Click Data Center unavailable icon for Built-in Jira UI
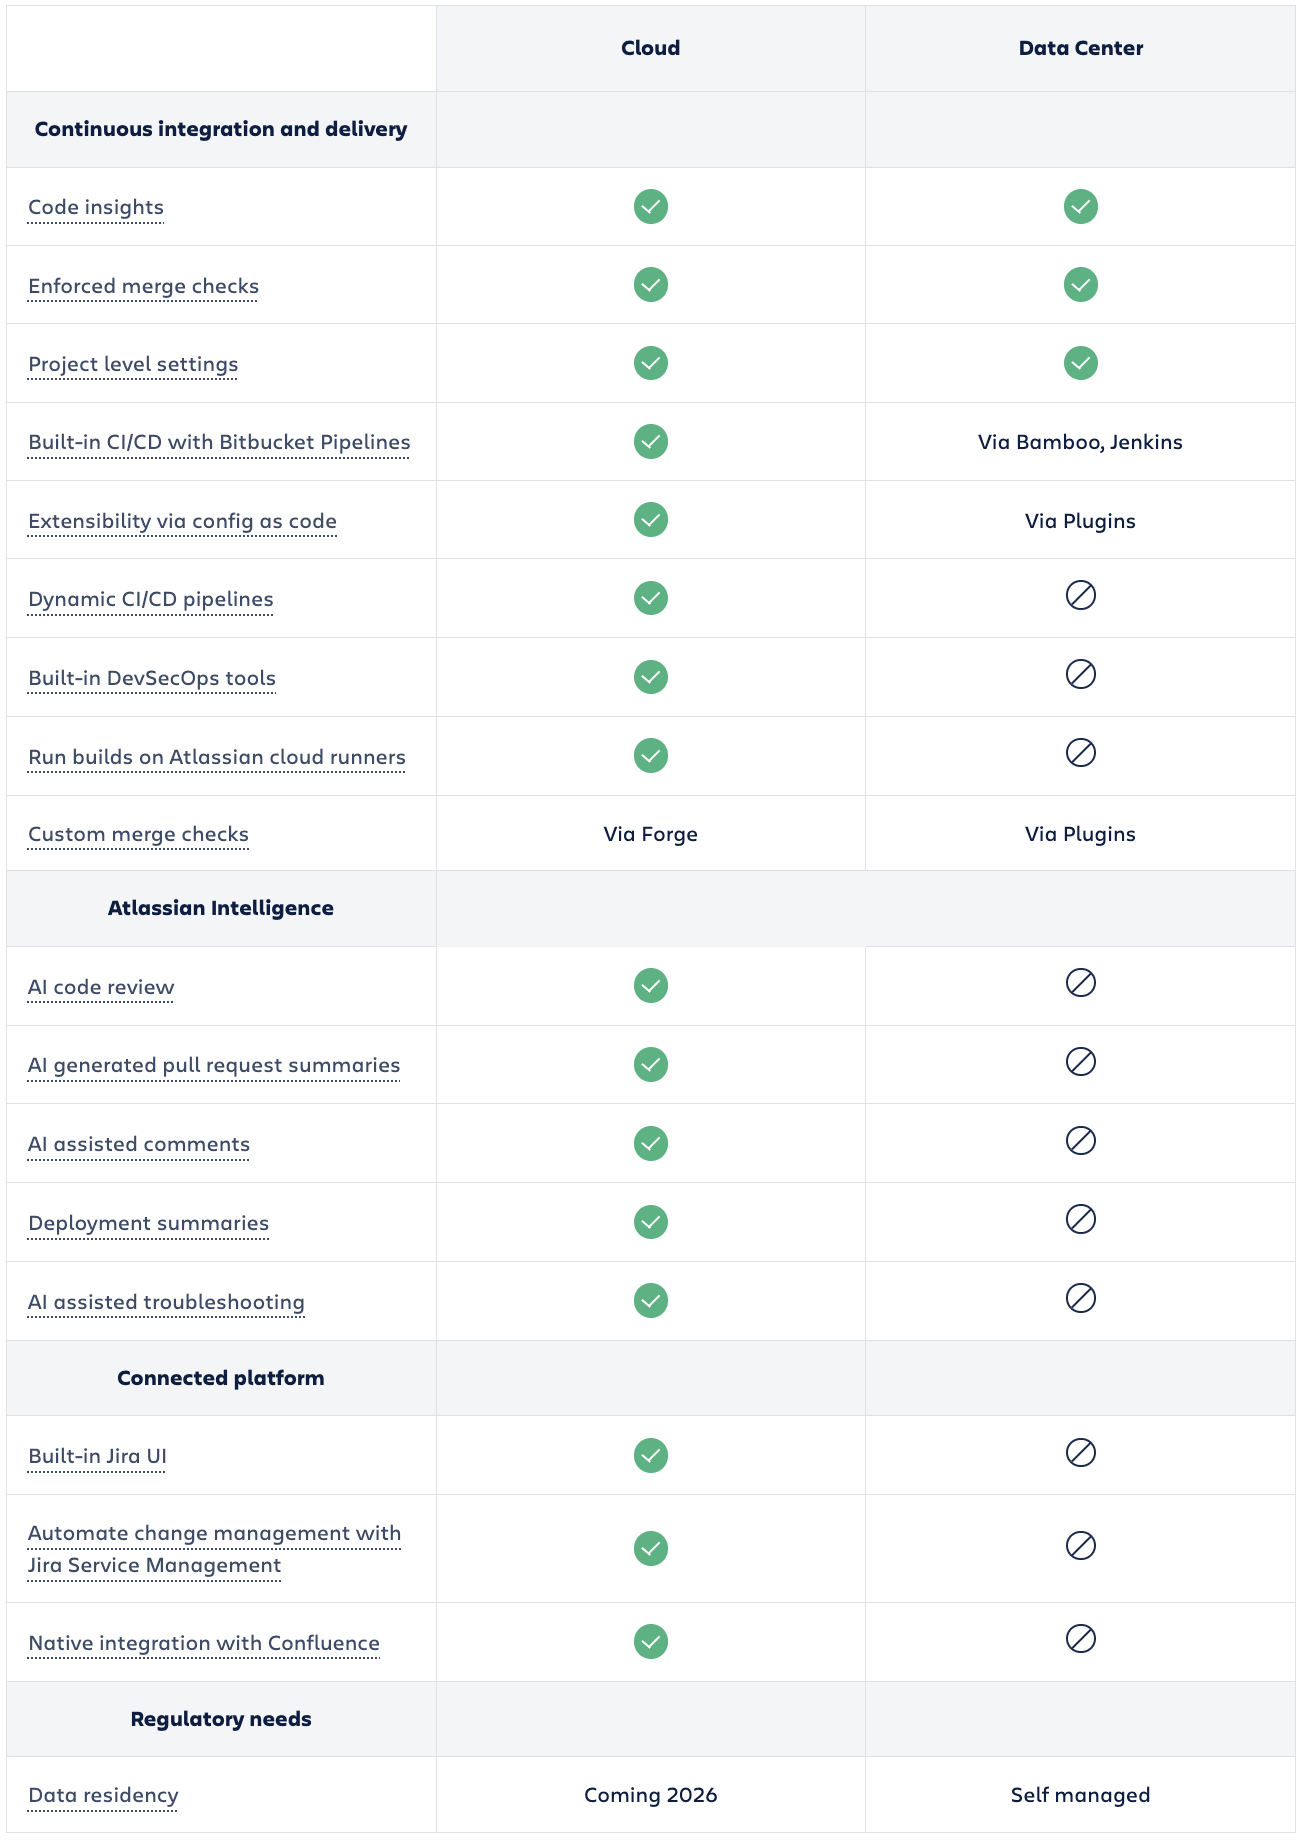1302x1844 pixels. point(1080,1453)
